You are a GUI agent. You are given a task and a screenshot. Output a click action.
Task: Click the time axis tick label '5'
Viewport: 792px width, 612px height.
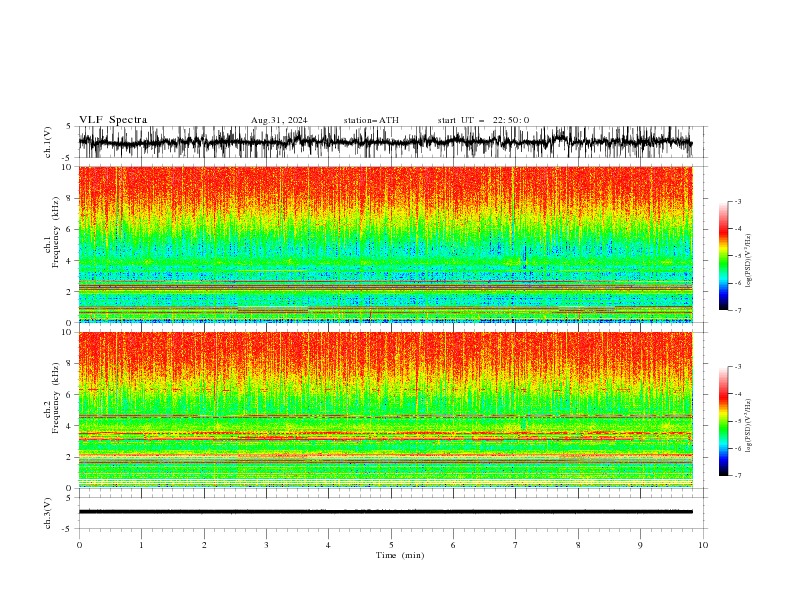[391, 545]
